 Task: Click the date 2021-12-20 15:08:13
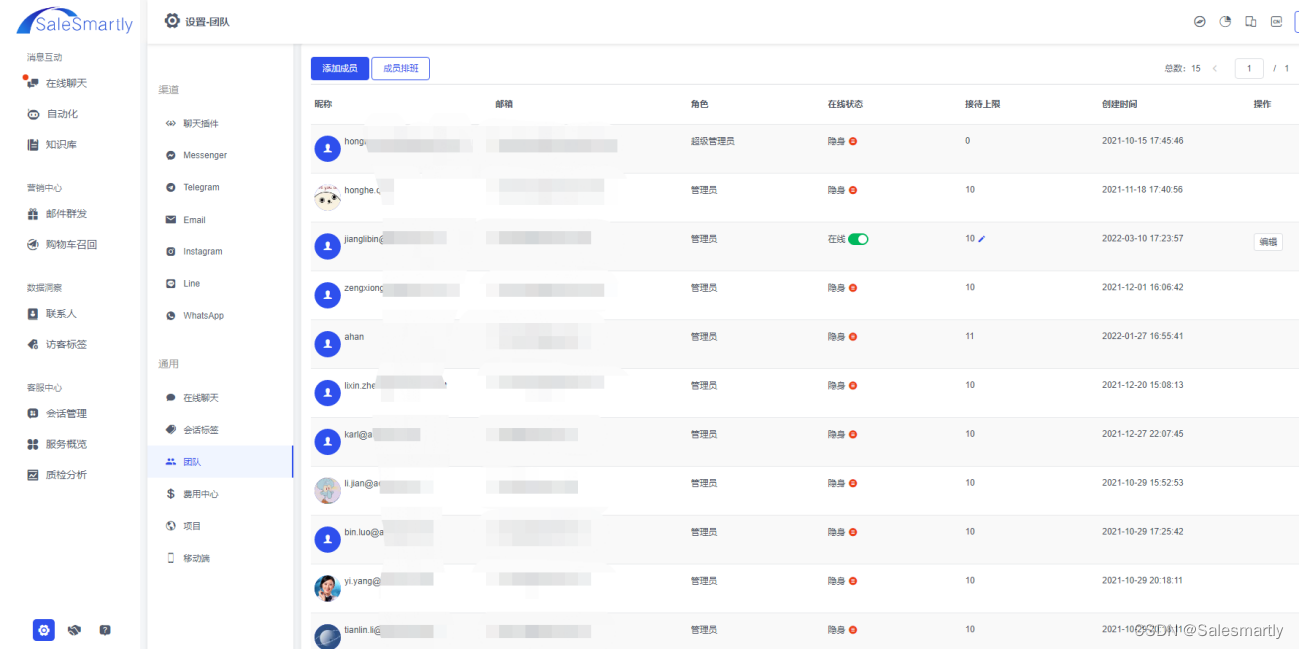pos(1142,385)
